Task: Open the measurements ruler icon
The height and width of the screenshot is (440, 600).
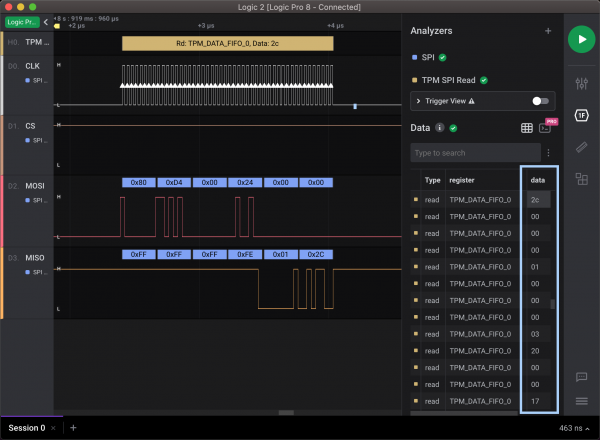Action: (x=581, y=147)
